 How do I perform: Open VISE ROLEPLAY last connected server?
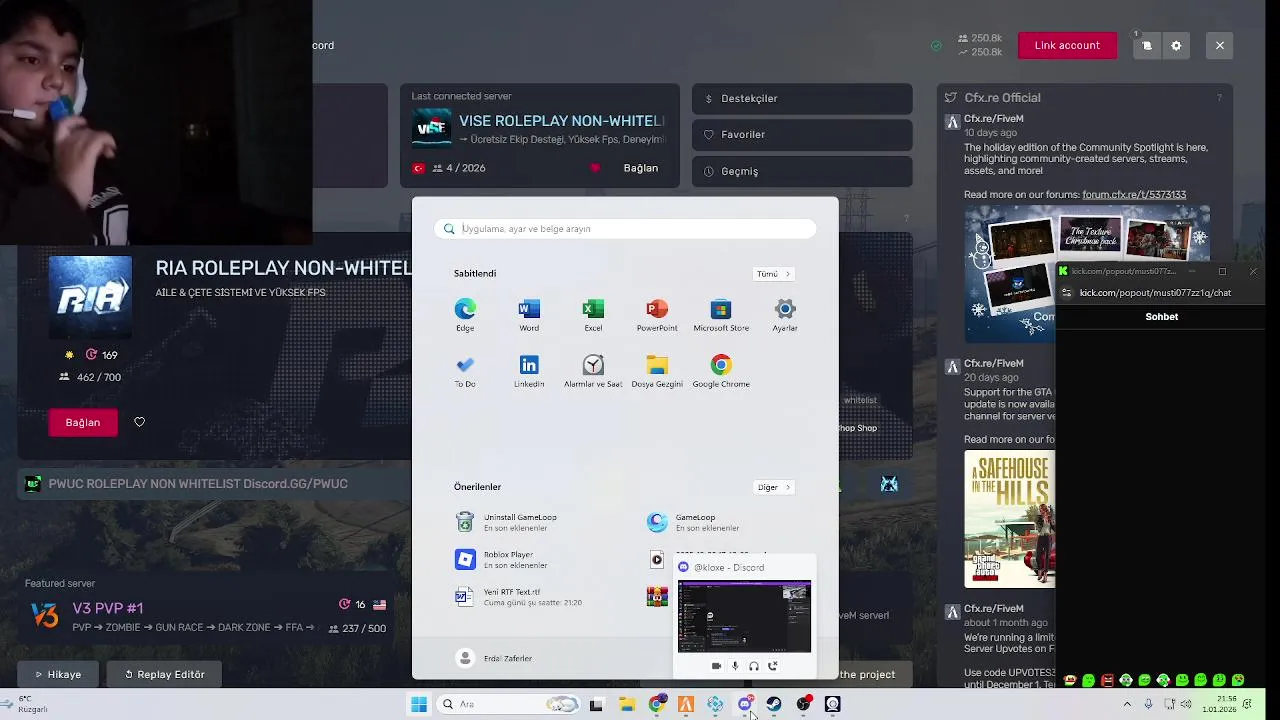[539, 135]
